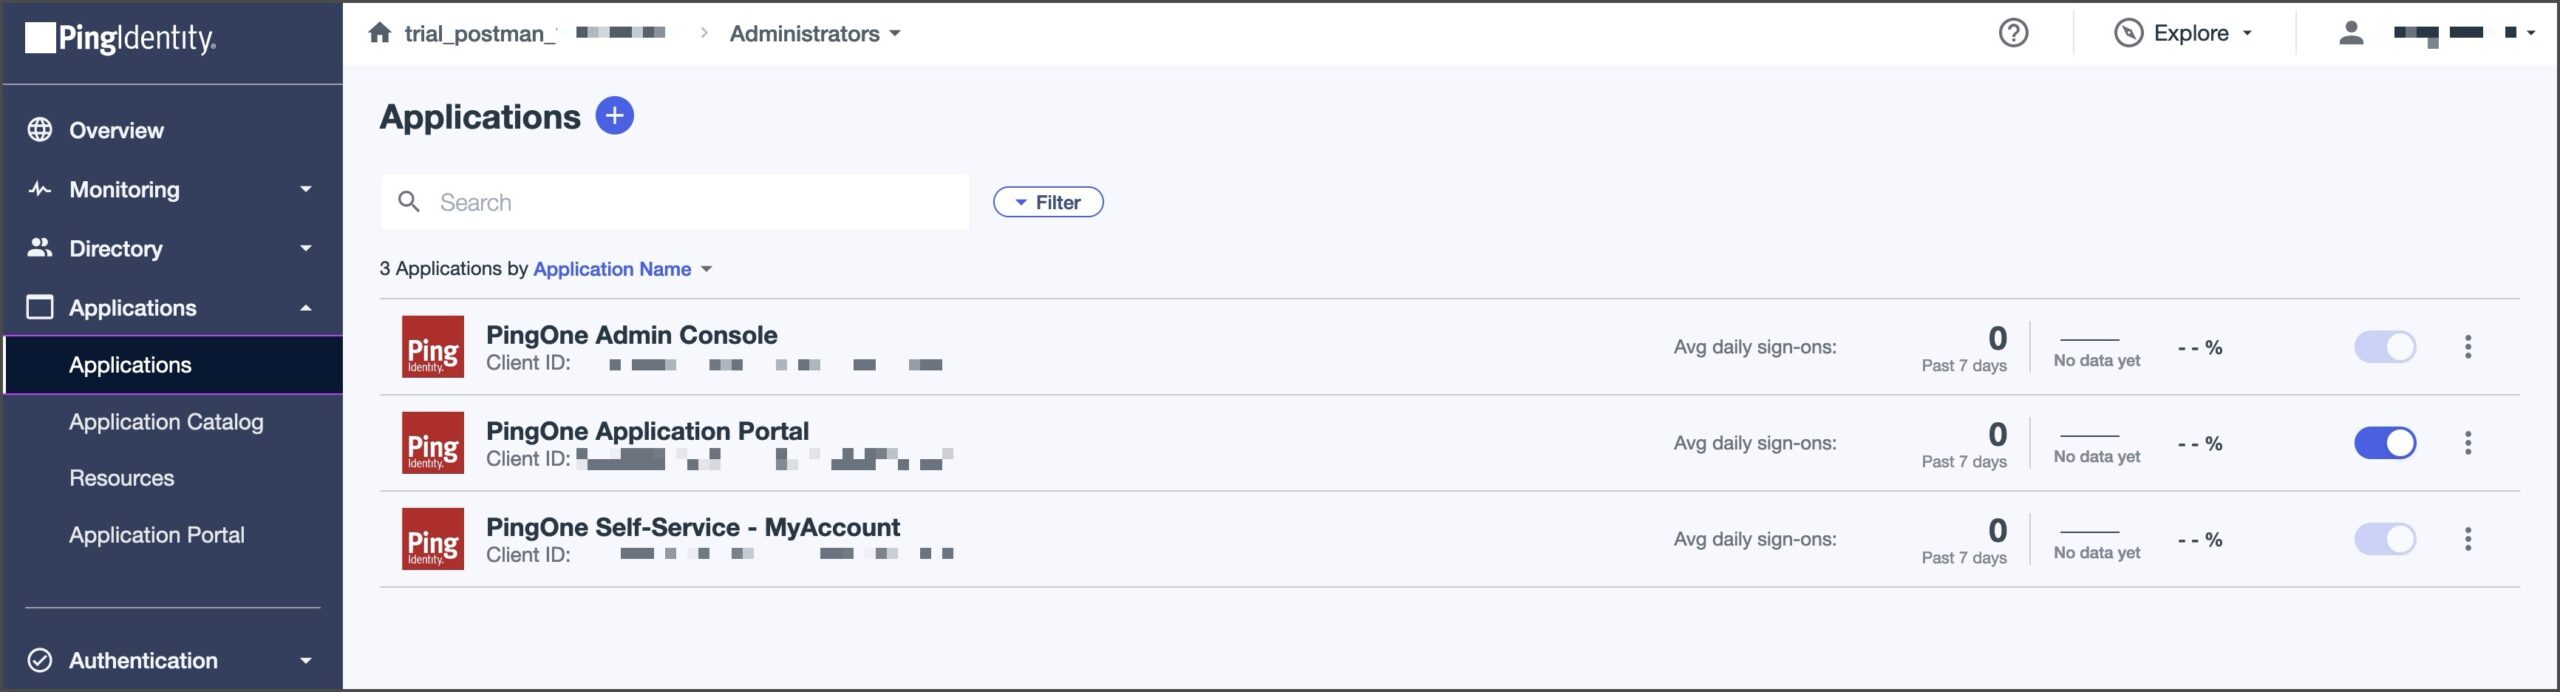Open the Administrators environment dropdown
This screenshot has height=692, width=2560.
815,33
